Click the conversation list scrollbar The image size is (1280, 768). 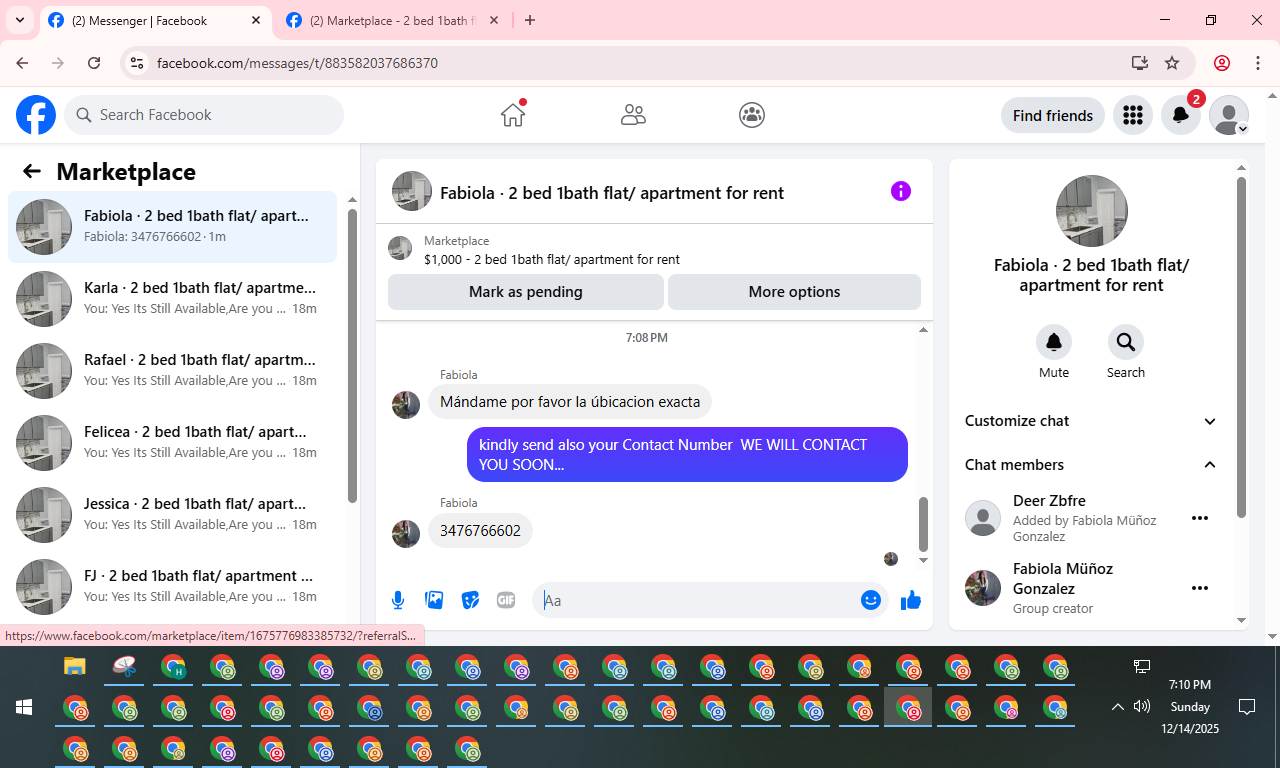[352, 355]
